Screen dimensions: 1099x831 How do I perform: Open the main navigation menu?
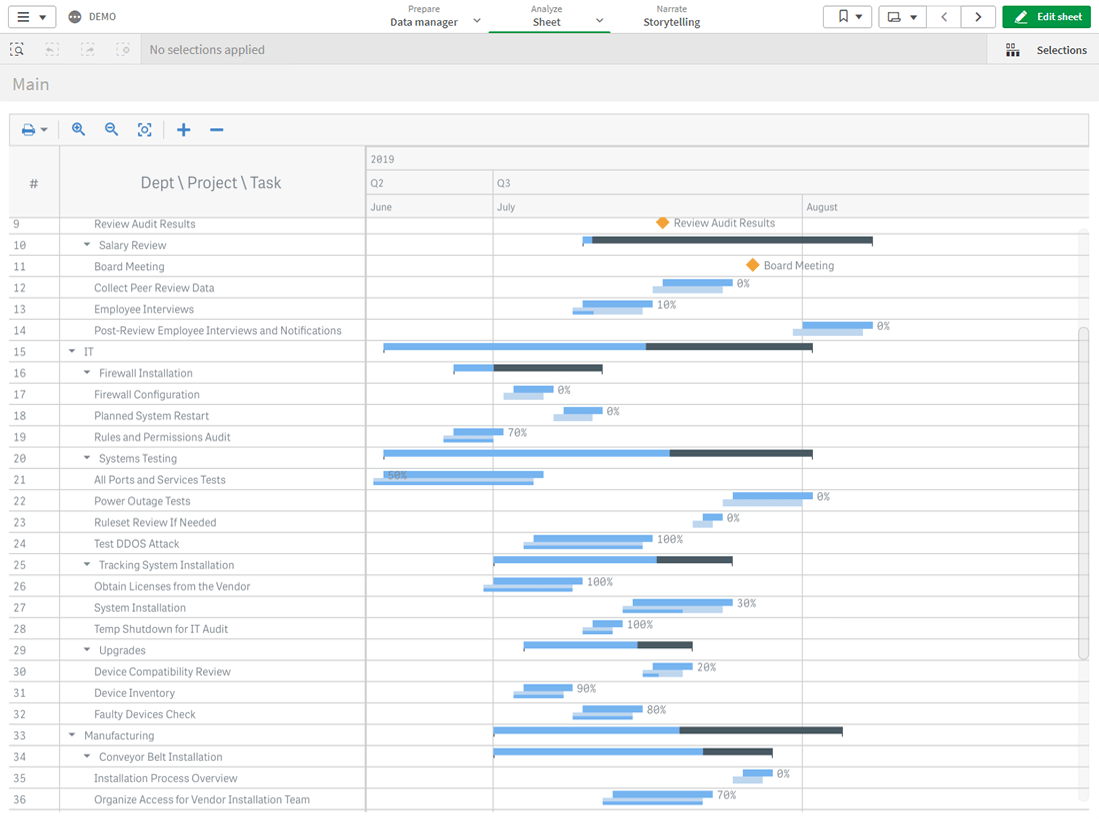[x=31, y=17]
